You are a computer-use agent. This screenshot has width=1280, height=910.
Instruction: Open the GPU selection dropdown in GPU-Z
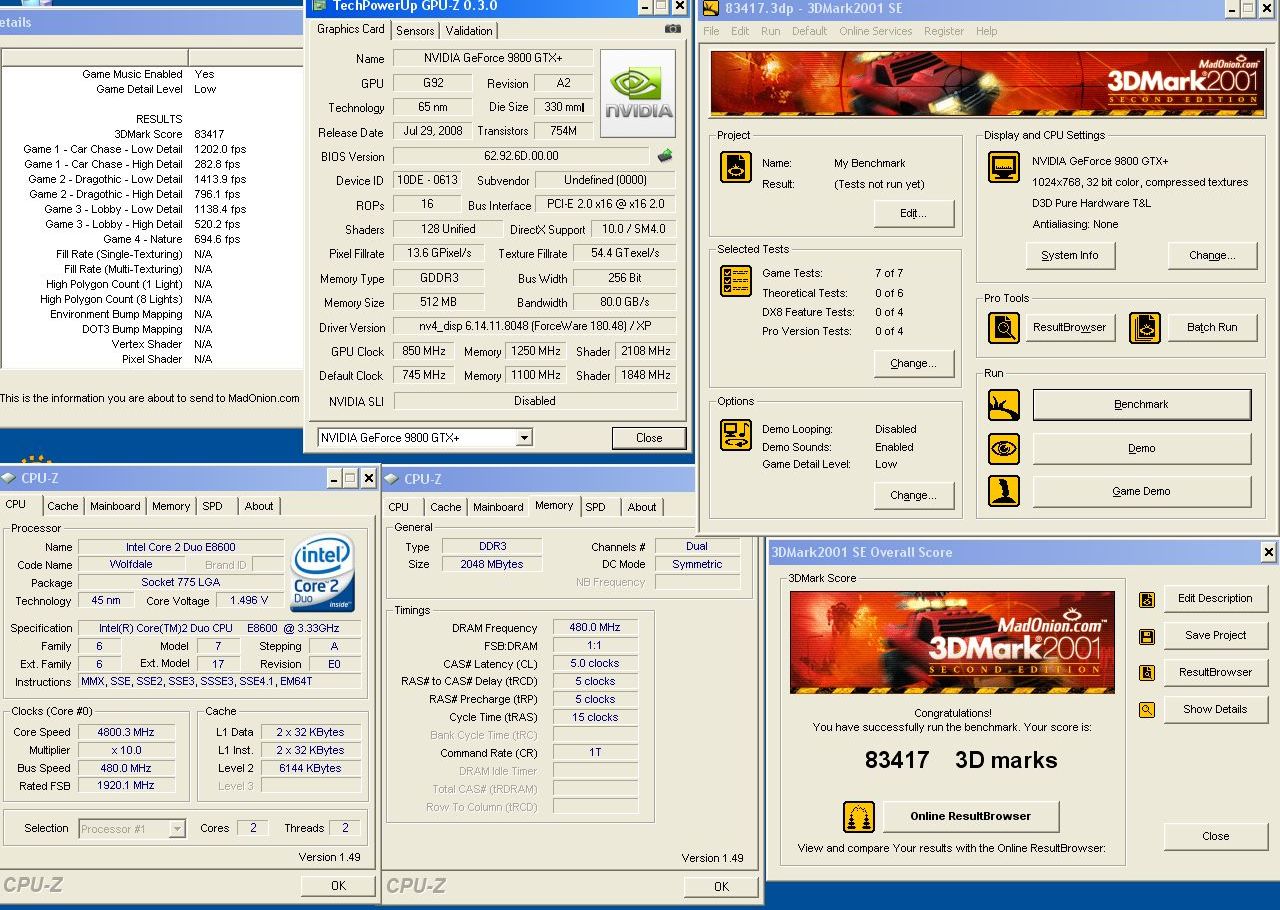pos(524,438)
